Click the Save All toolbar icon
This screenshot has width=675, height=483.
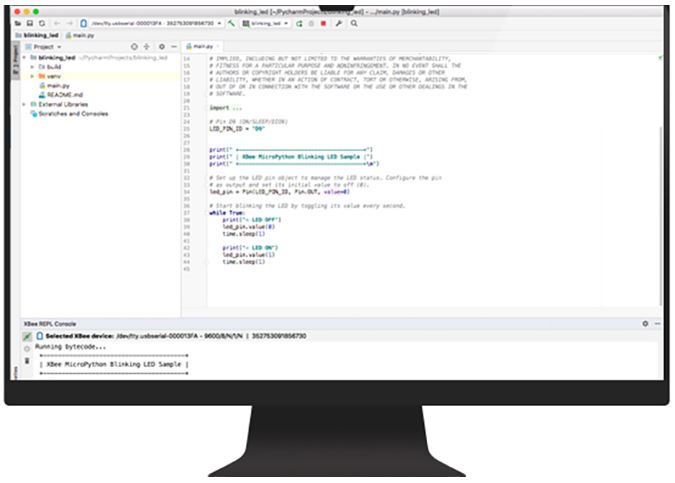pos(30,23)
